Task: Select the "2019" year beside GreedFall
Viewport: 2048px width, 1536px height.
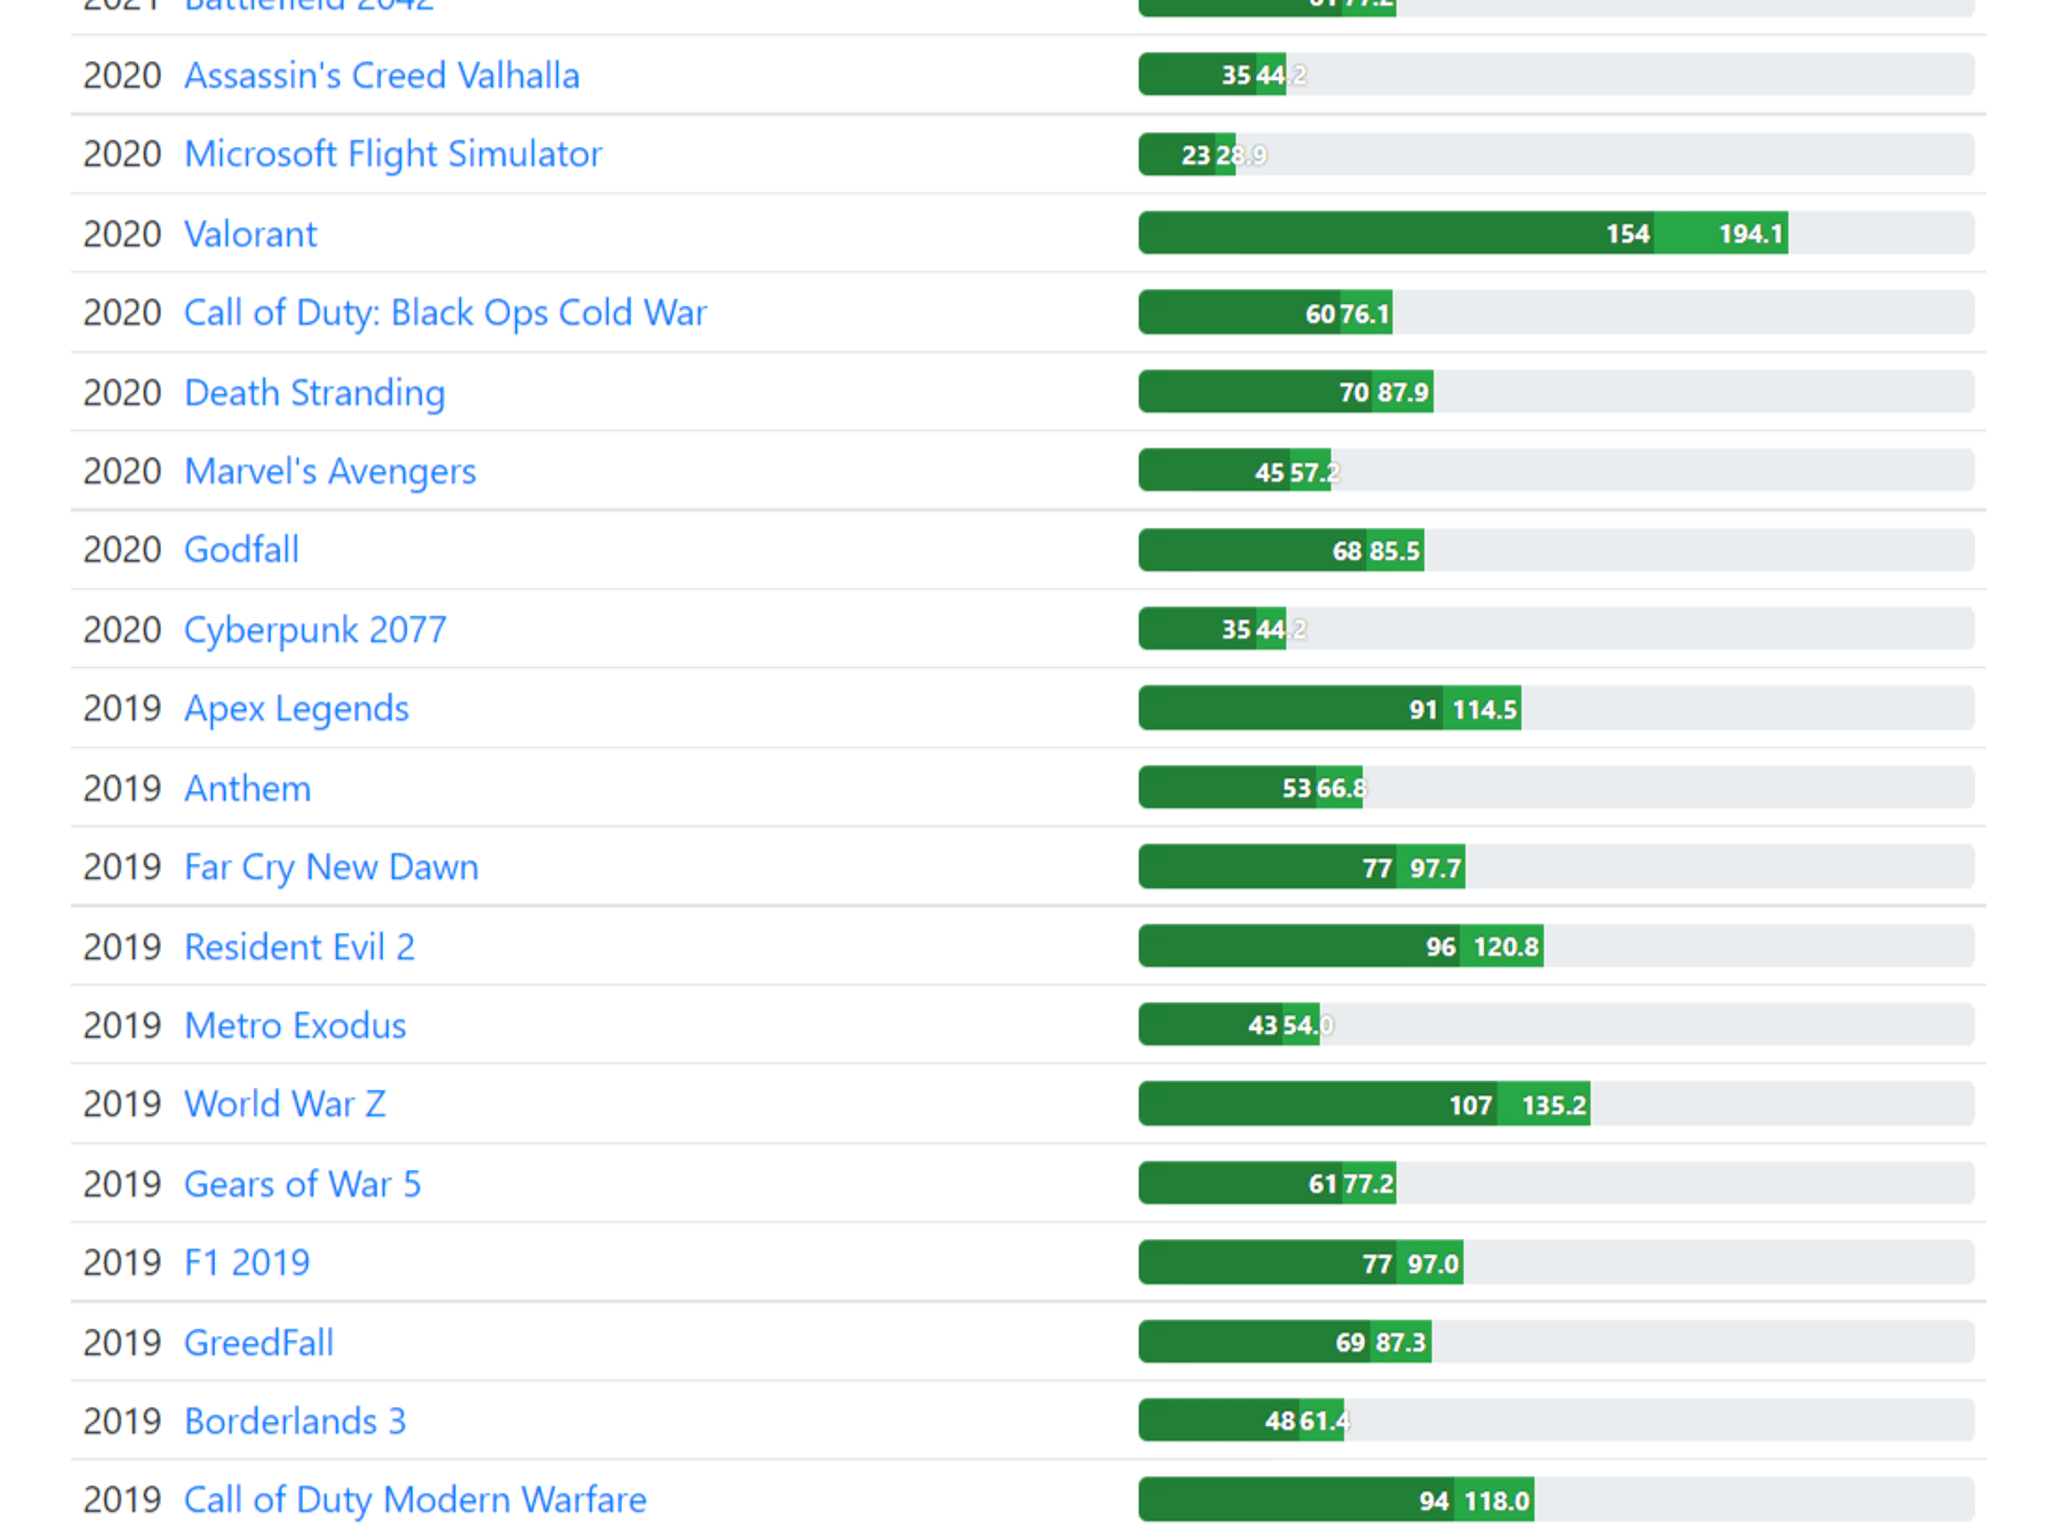Action: 122,1342
